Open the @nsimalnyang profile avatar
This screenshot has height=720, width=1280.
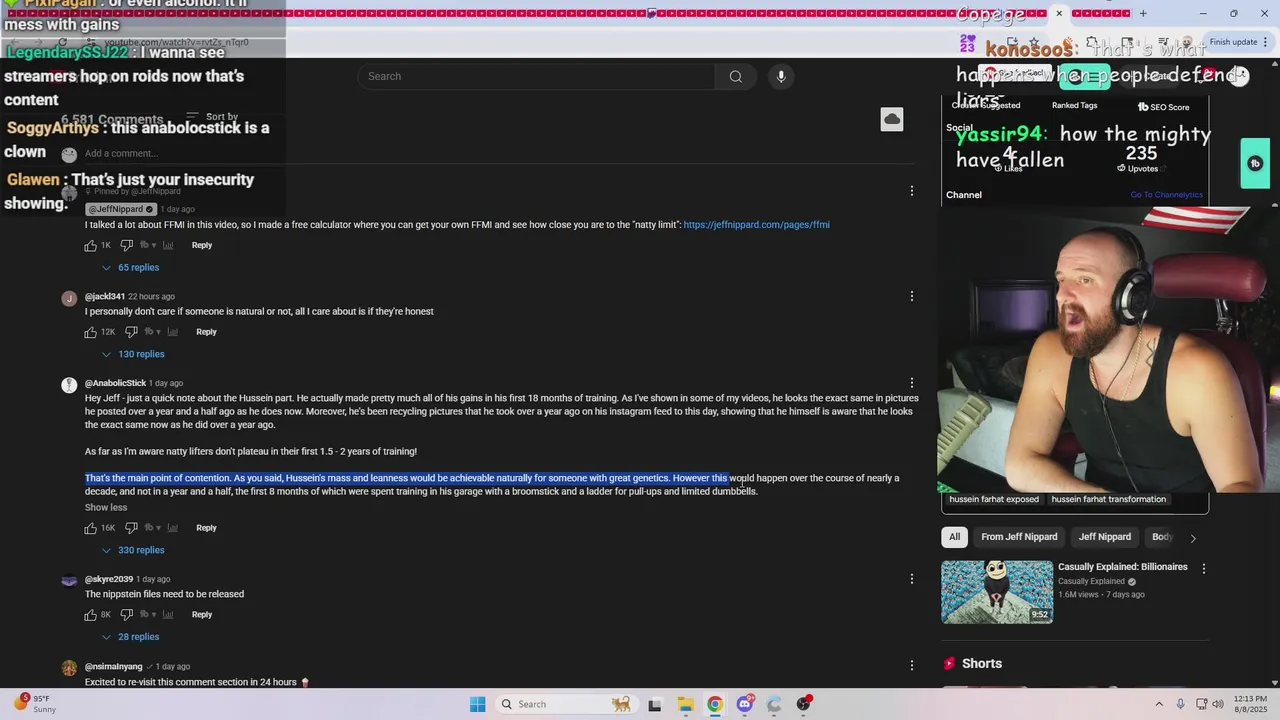coord(69,668)
